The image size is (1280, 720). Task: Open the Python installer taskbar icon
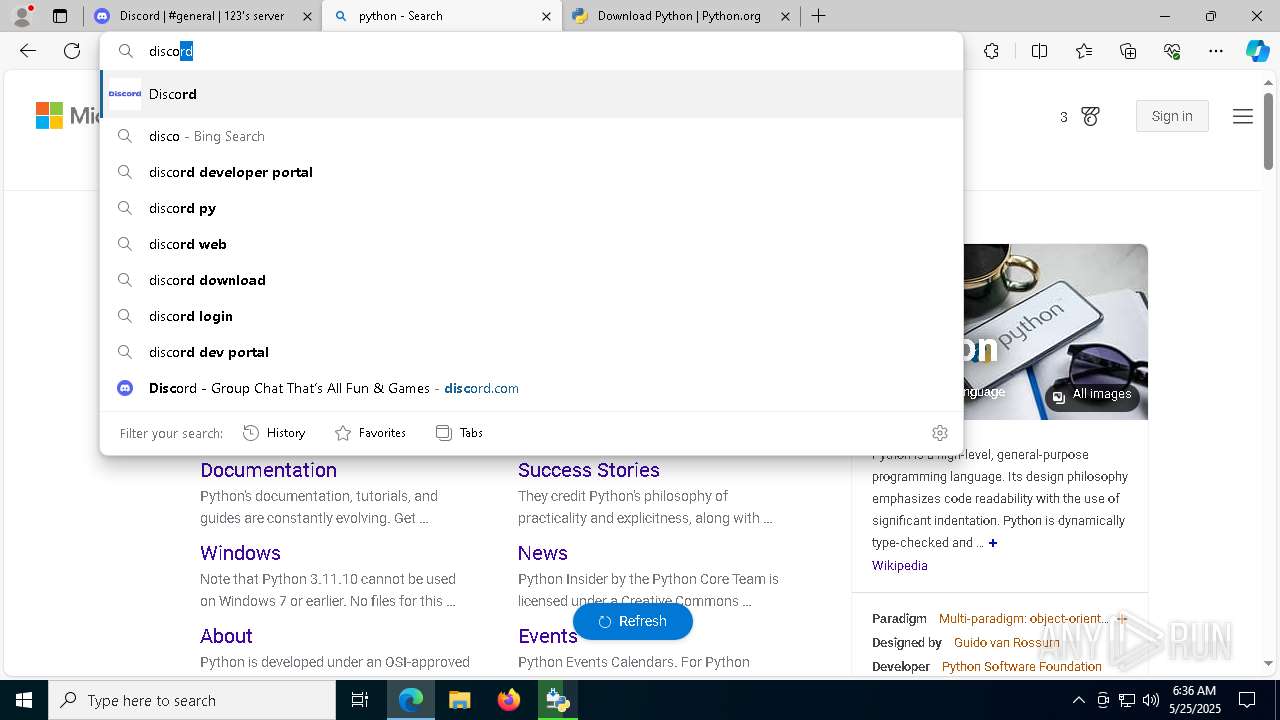pyautogui.click(x=558, y=700)
